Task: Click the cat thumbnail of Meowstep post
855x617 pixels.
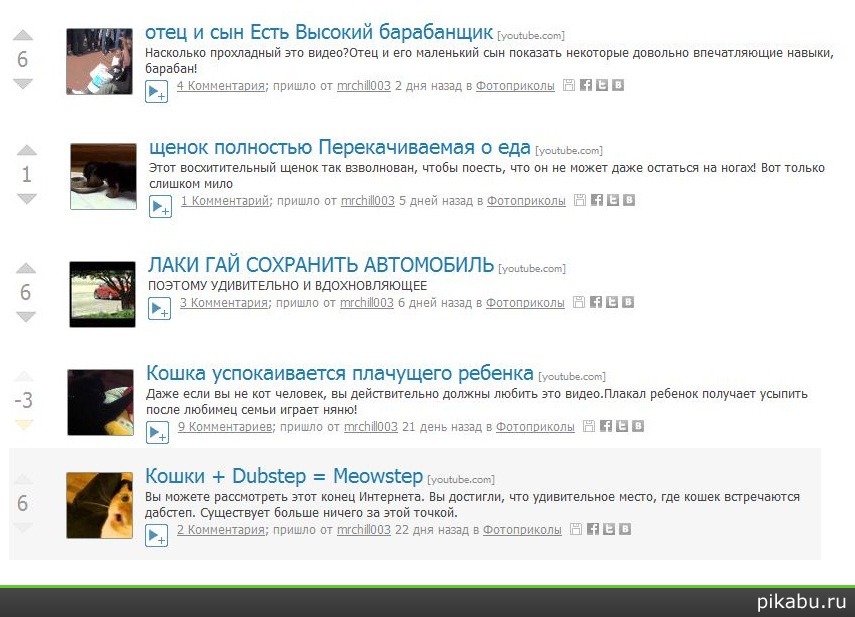Action: click(x=100, y=506)
